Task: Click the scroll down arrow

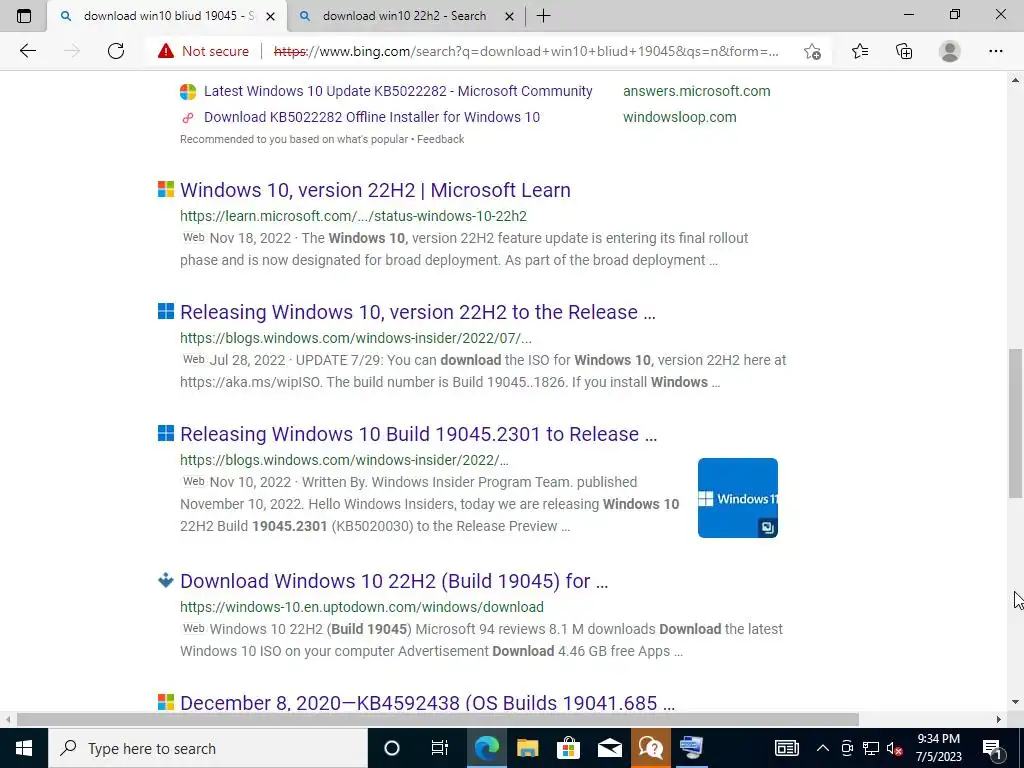Action: pos(1016,703)
